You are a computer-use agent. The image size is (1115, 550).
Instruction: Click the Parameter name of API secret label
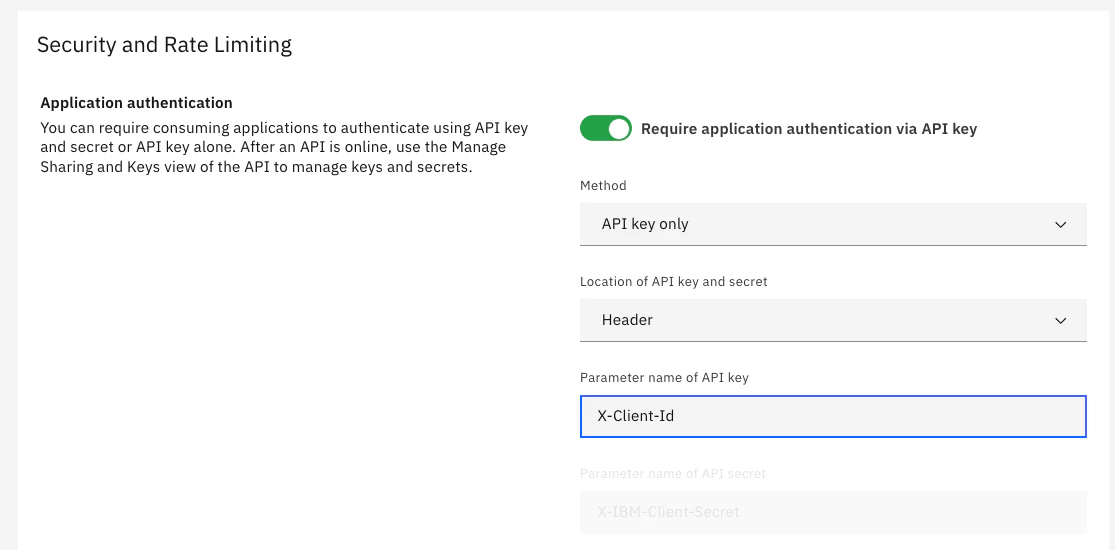coord(673,473)
